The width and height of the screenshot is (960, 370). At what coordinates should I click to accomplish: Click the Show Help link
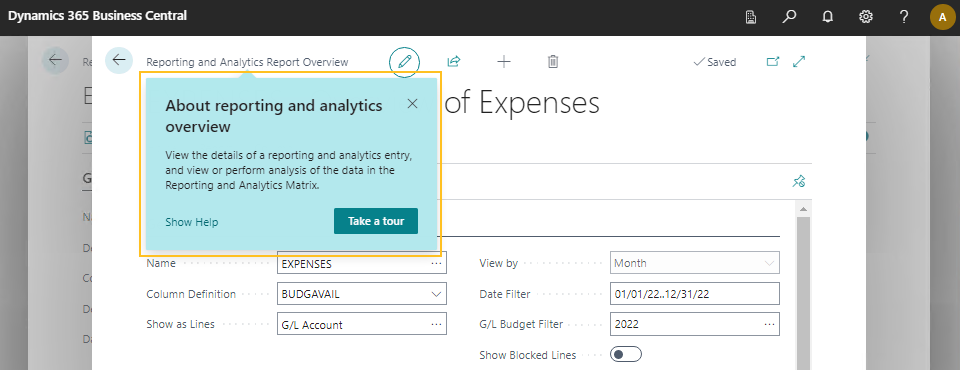[x=192, y=222]
